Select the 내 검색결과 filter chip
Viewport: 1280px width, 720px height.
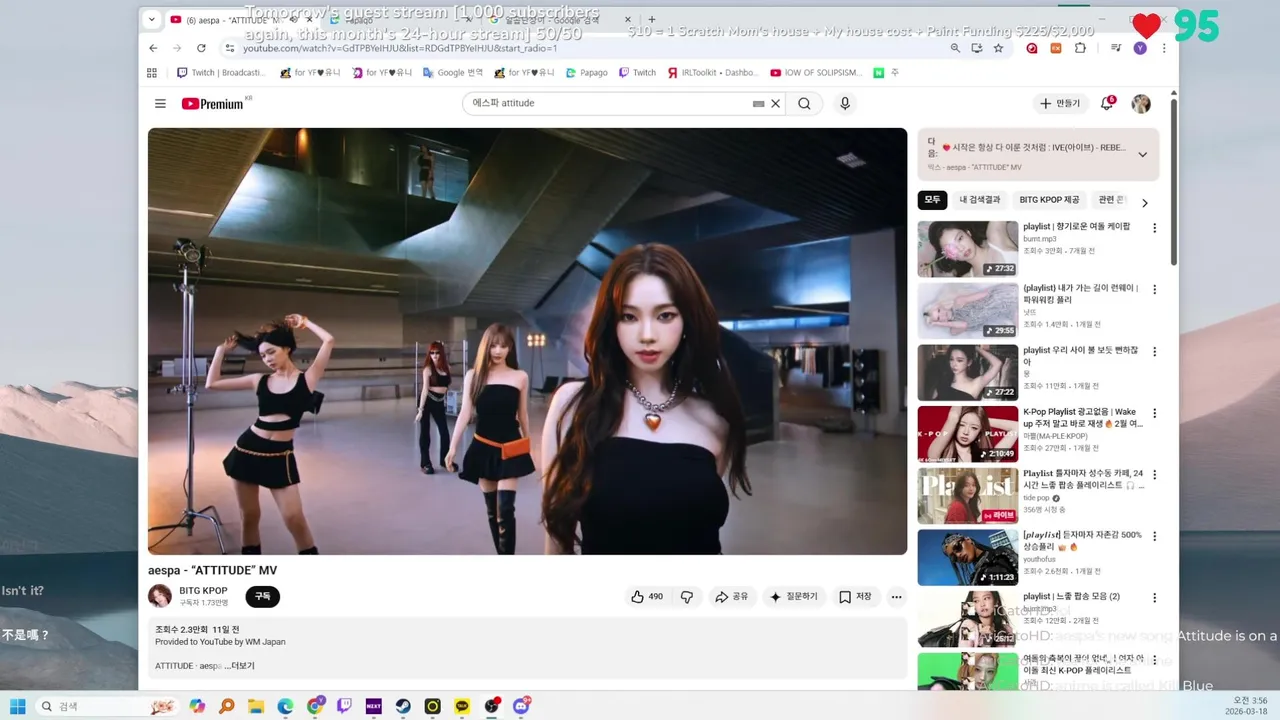coord(979,200)
